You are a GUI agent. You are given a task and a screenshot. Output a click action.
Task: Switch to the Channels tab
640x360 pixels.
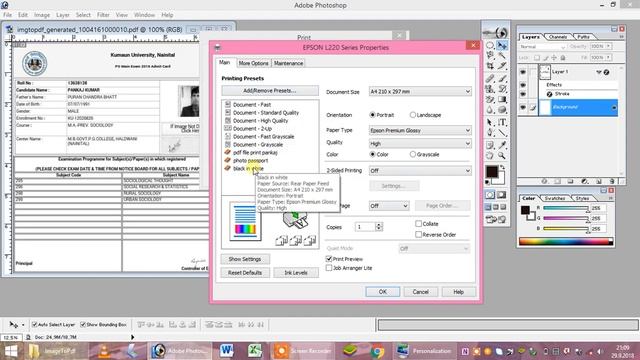pos(558,37)
